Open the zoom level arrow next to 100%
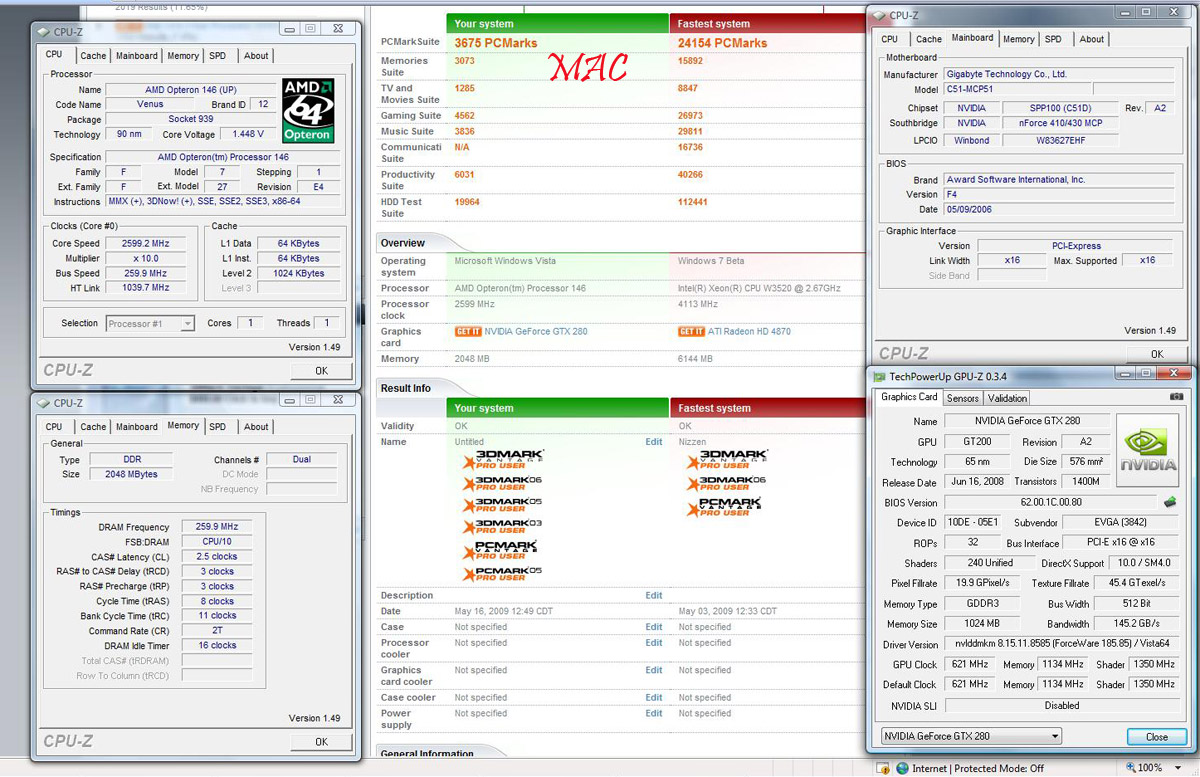Screen dimensions: 1200x777 coord(1180,768)
